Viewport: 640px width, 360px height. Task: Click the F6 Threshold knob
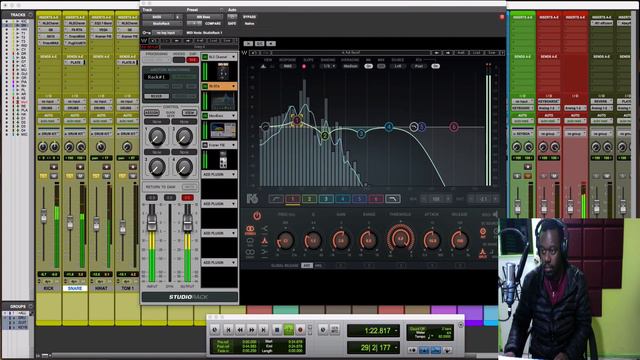coord(400,238)
